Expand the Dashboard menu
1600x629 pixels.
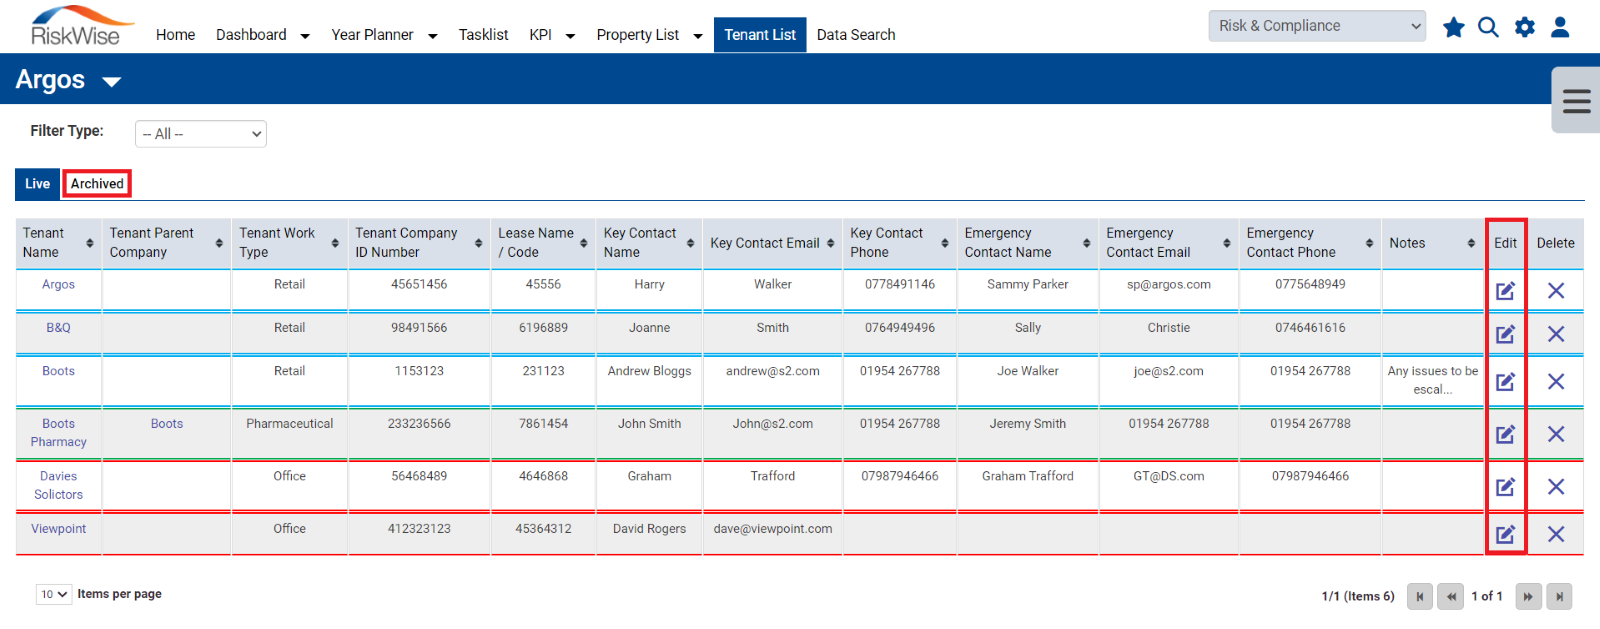click(x=305, y=36)
